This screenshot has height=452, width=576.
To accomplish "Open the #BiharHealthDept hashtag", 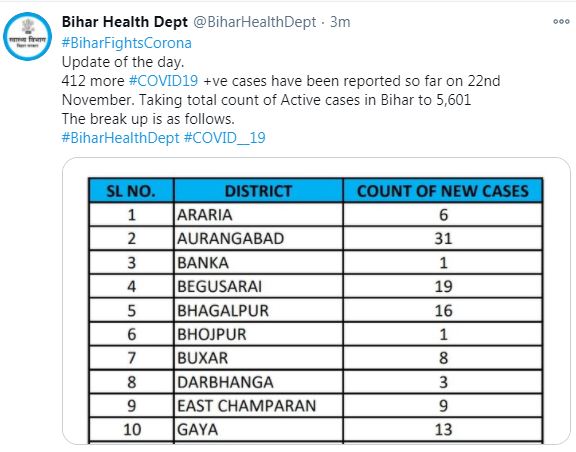I will [120, 138].
